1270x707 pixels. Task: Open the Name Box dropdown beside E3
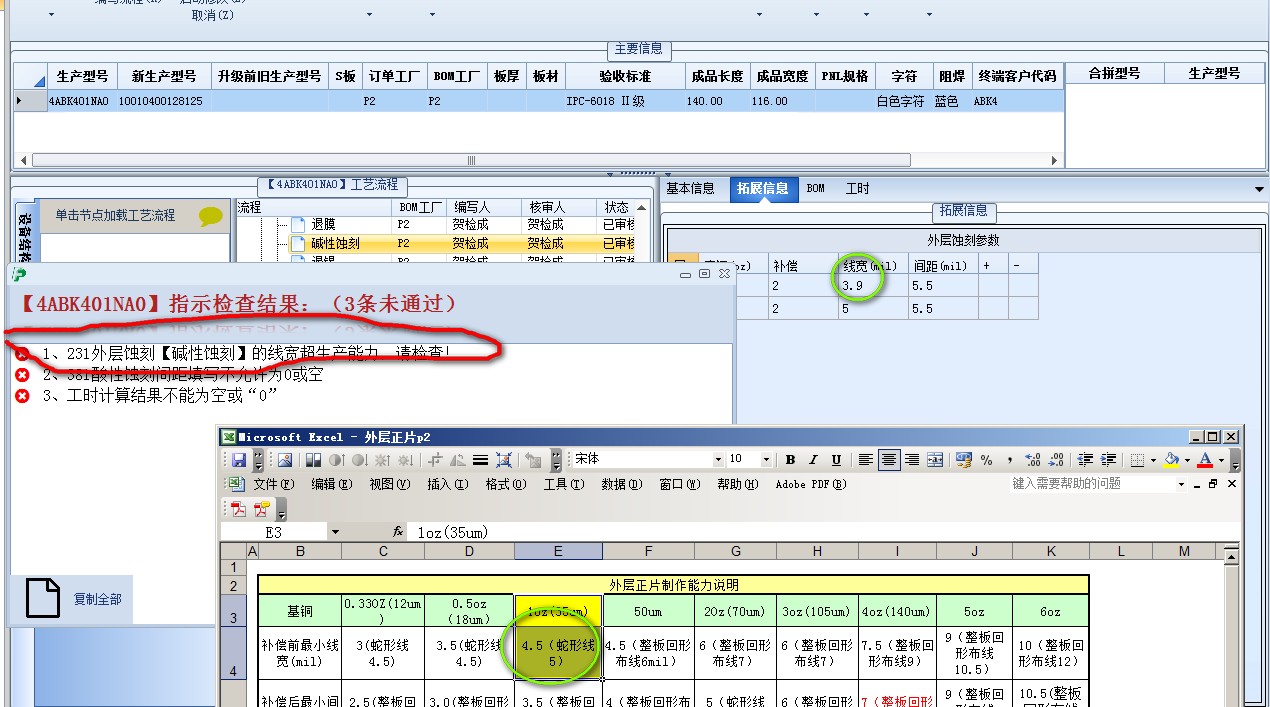click(335, 532)
